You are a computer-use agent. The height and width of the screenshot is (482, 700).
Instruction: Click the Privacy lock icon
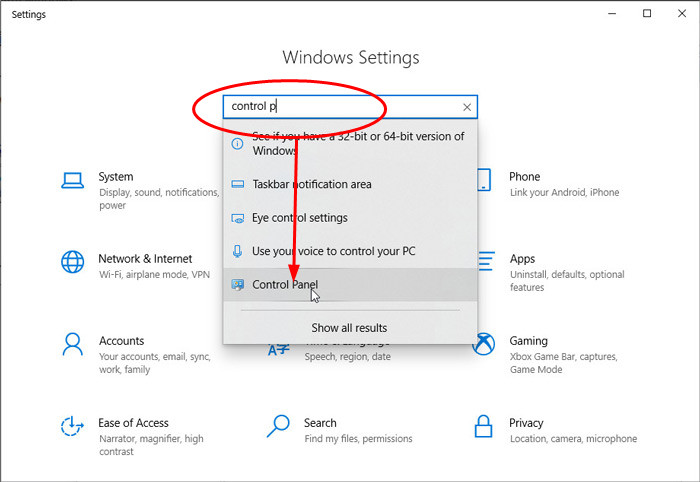click(484, 427)
